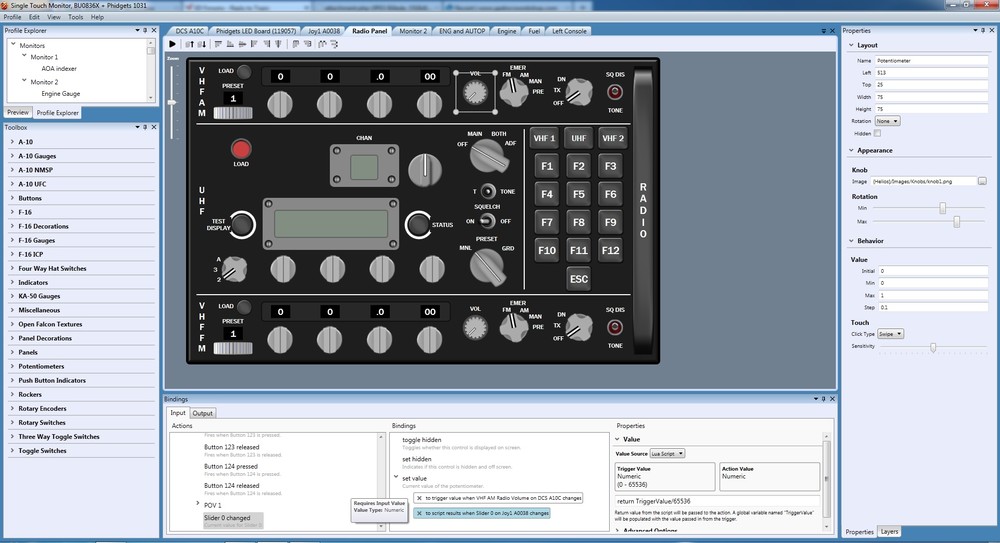Click the Play profile toolbar button

[172, 44]
